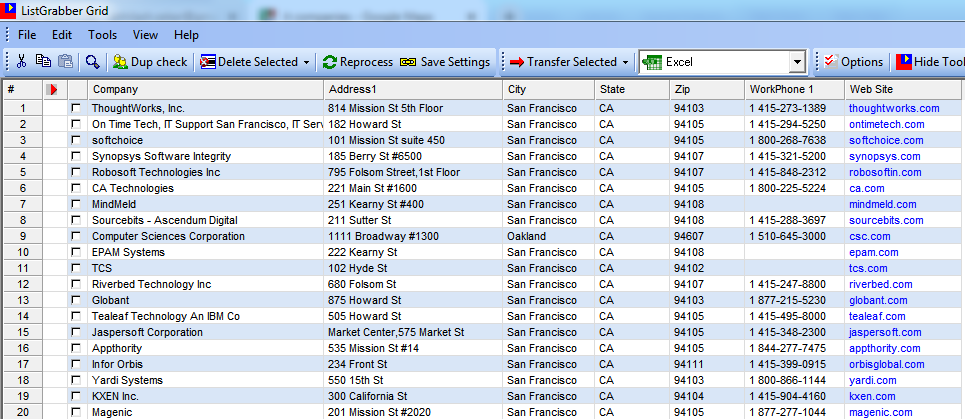This screenshot has width=965, height=419.
Task: Open the Tools menu
Action: [102, 34]
